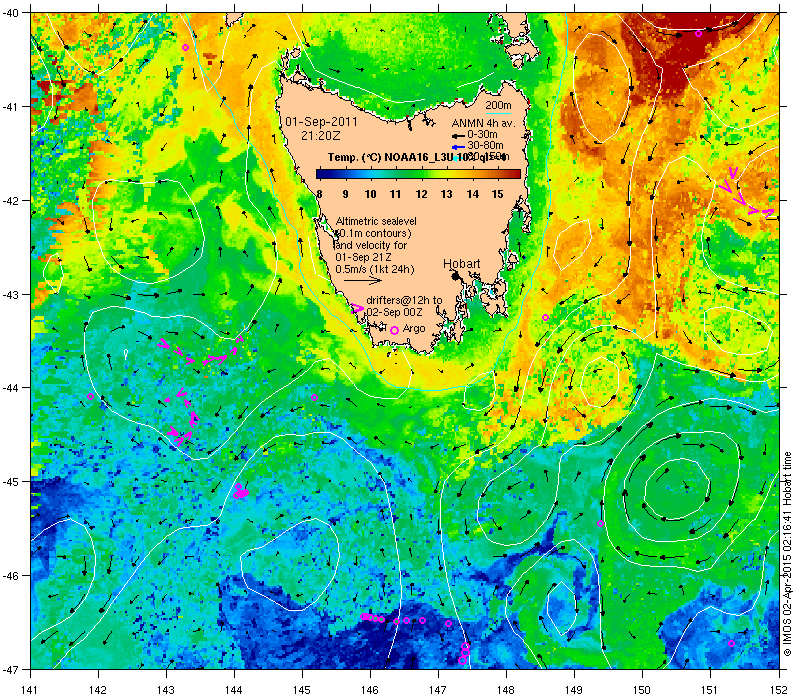The height and width of the screenshot is (700, 800).
Task: Click the 'ANMN 4h av.' label
Action: [x=484, y=123]
